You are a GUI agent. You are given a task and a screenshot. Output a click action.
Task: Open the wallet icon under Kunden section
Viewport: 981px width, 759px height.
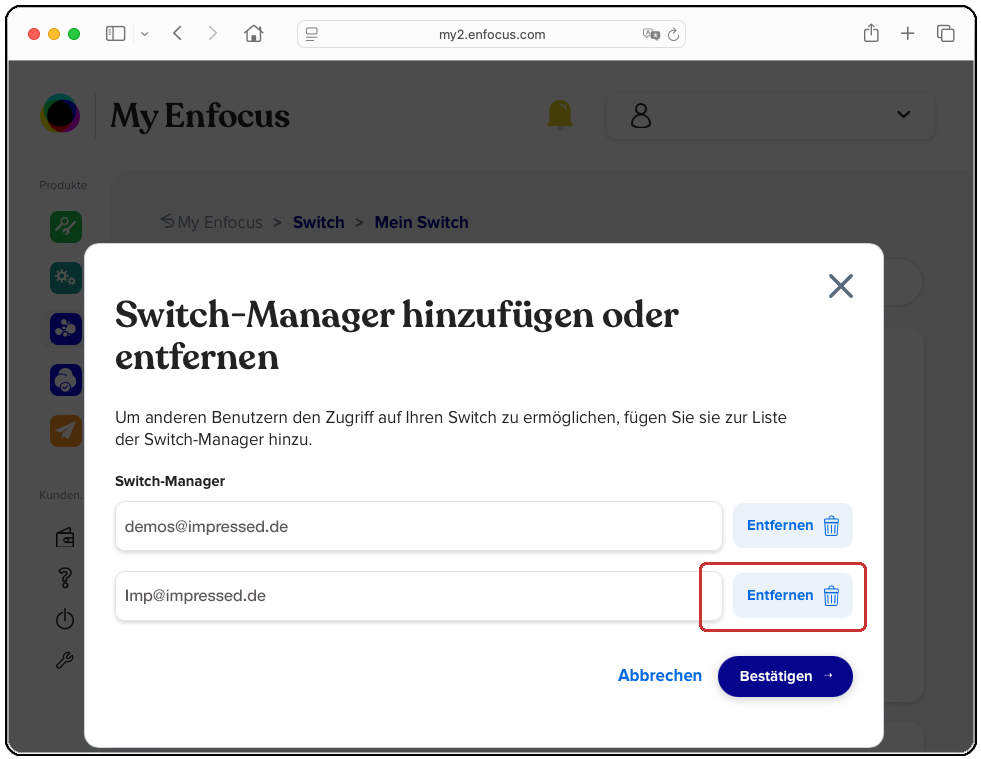(x=64, y=537)
